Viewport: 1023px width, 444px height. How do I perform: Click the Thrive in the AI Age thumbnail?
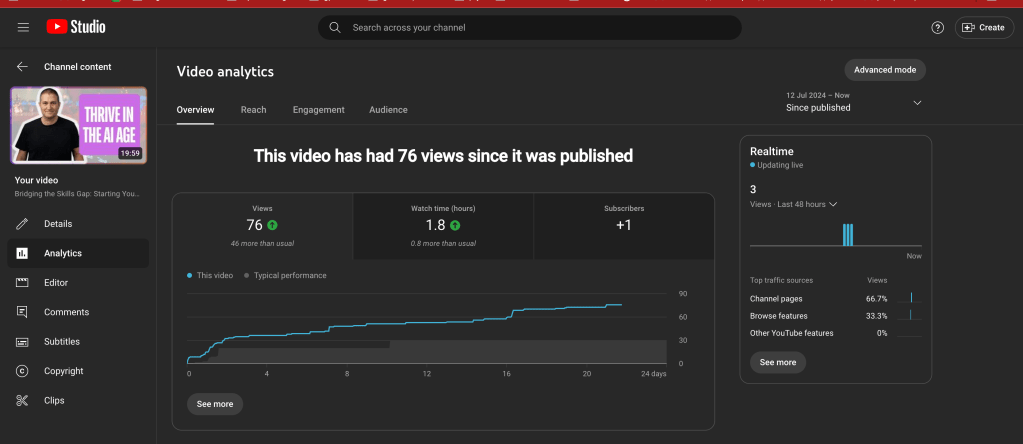click(78, 125)
